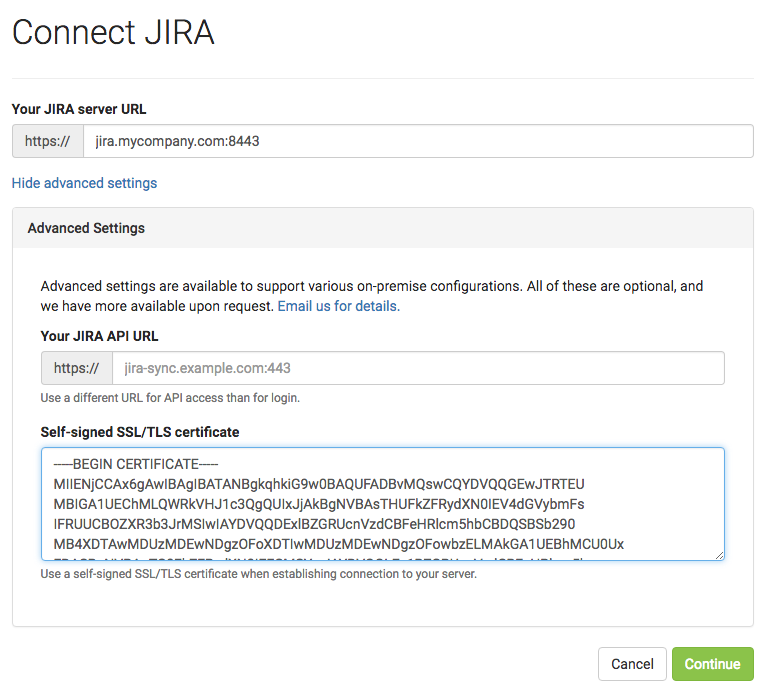The width and height of the screenshot is (768, 694).
Task: Click certificate line starting with IFRUUCBOZXR3
Action: click(314, 524)
